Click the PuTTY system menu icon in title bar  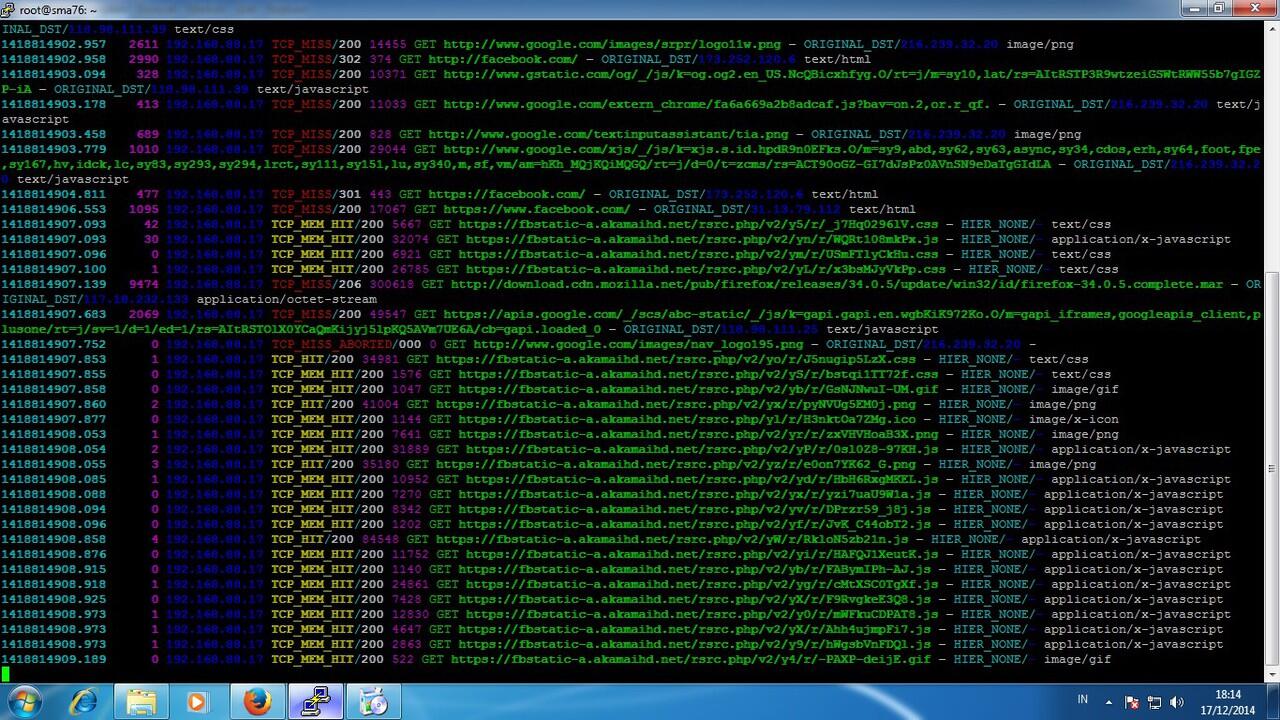9,9
